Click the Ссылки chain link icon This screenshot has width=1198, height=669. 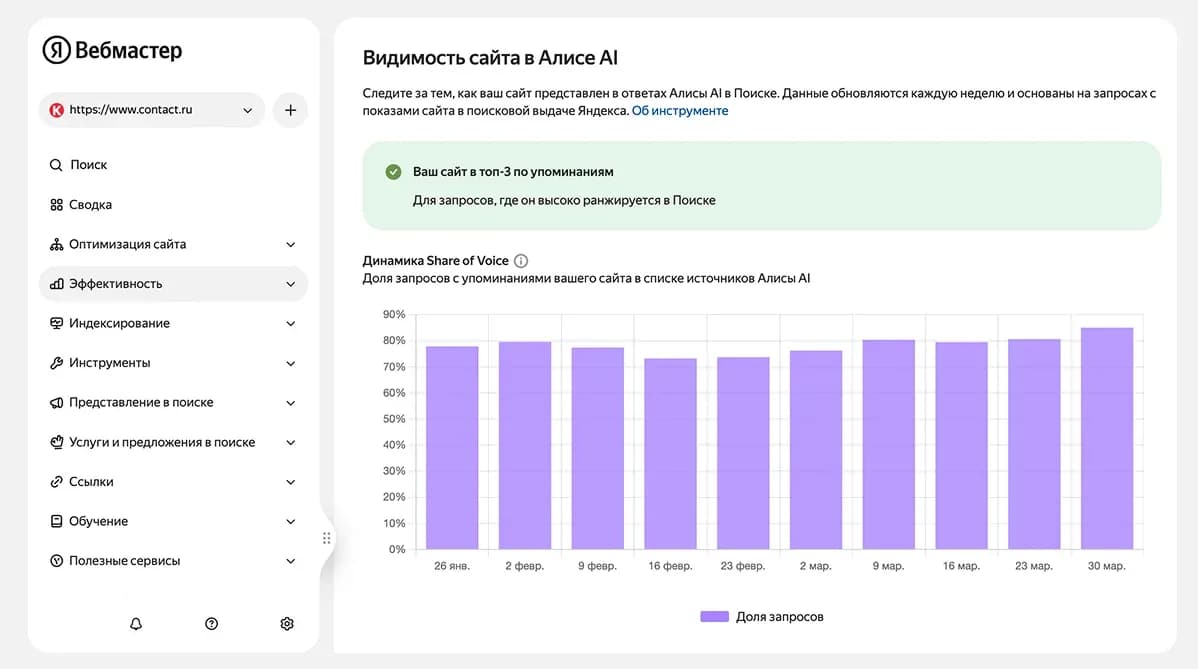[57, 482]
